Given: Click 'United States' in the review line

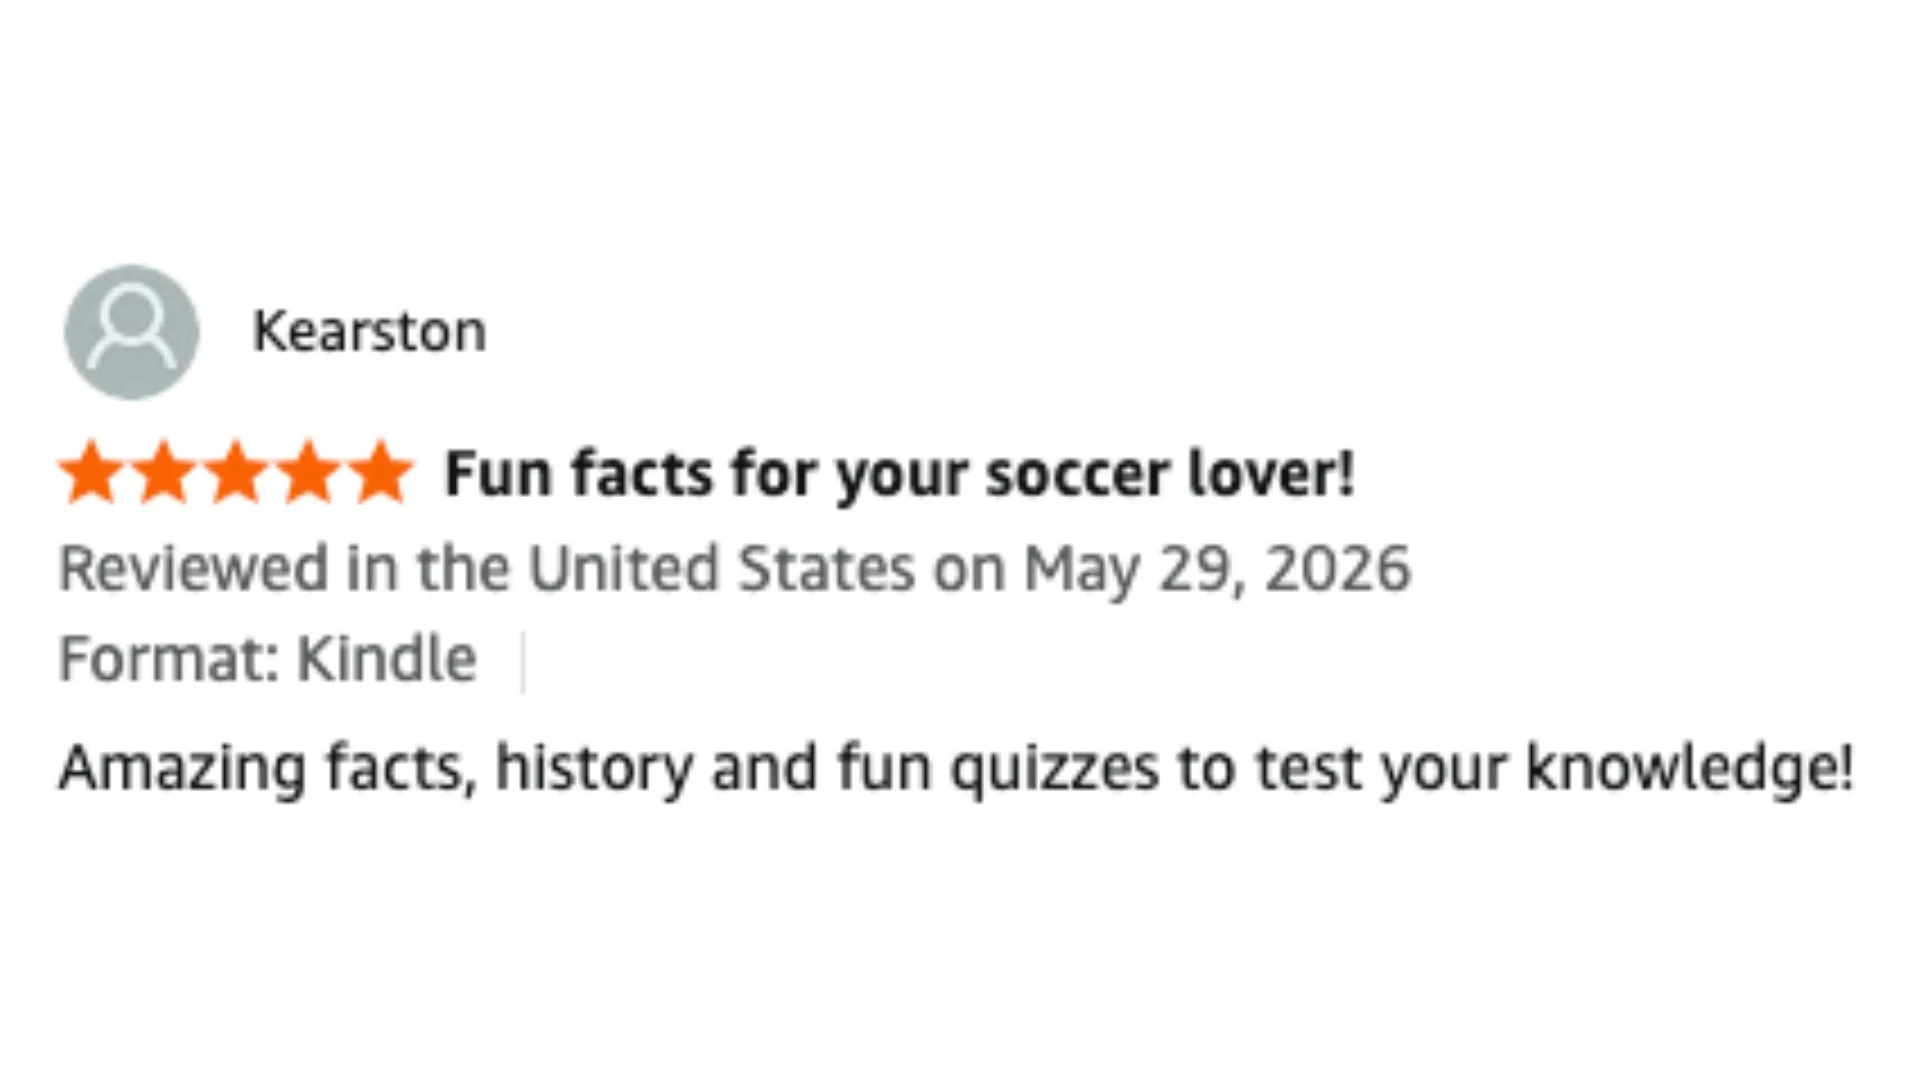Looking at the screenshot, I should pyautogui.click(x=721, y=568).
